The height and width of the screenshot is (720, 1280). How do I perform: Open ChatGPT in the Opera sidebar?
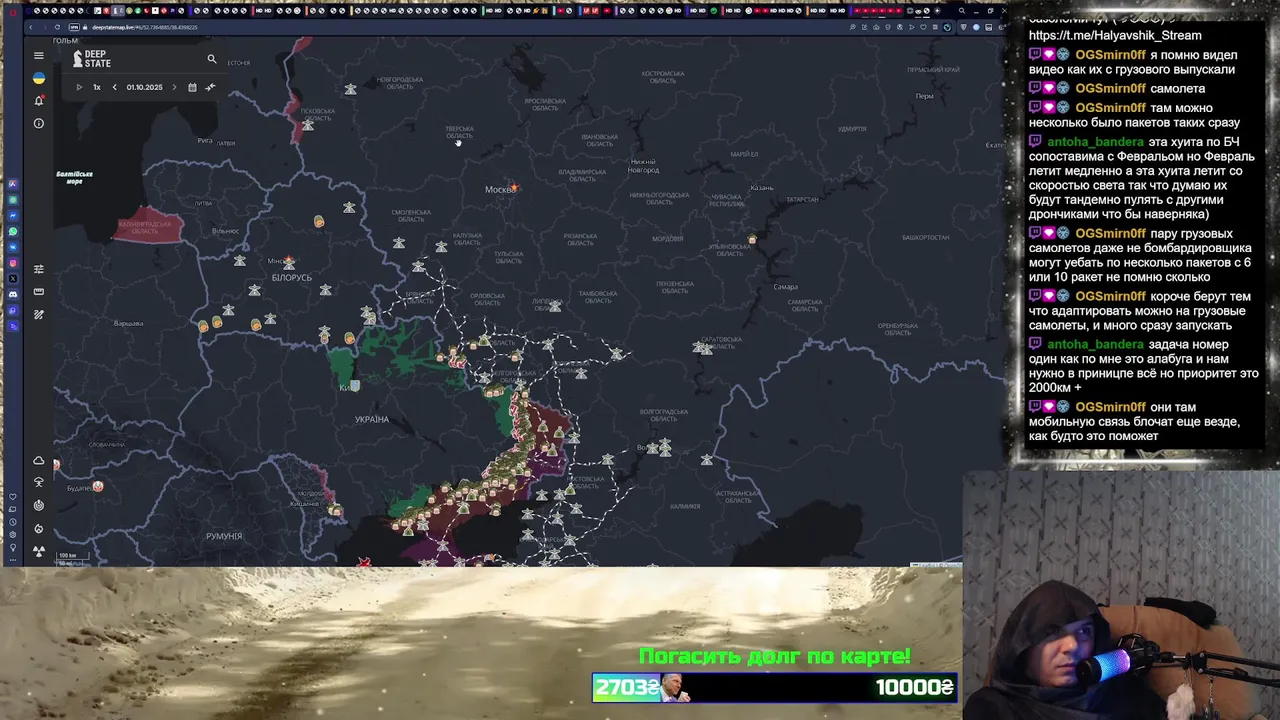13,200
